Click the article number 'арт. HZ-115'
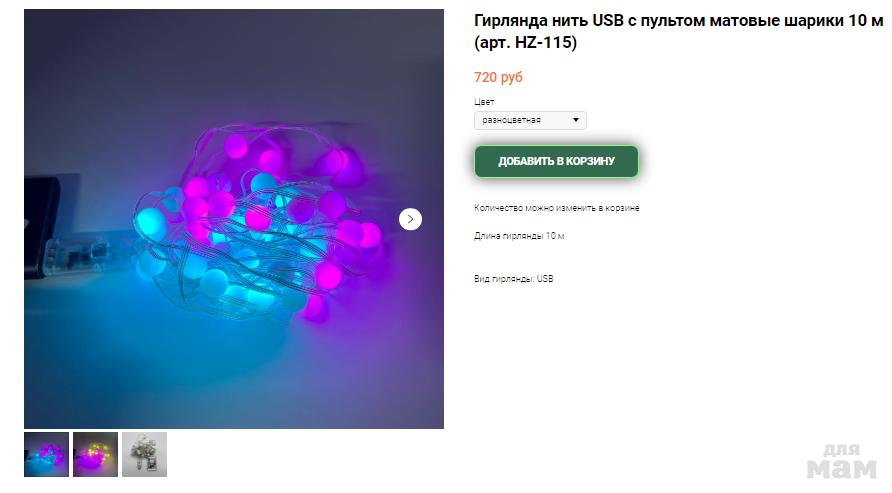The height and width of the screenshot is (493, 892). tap(525, 43)
